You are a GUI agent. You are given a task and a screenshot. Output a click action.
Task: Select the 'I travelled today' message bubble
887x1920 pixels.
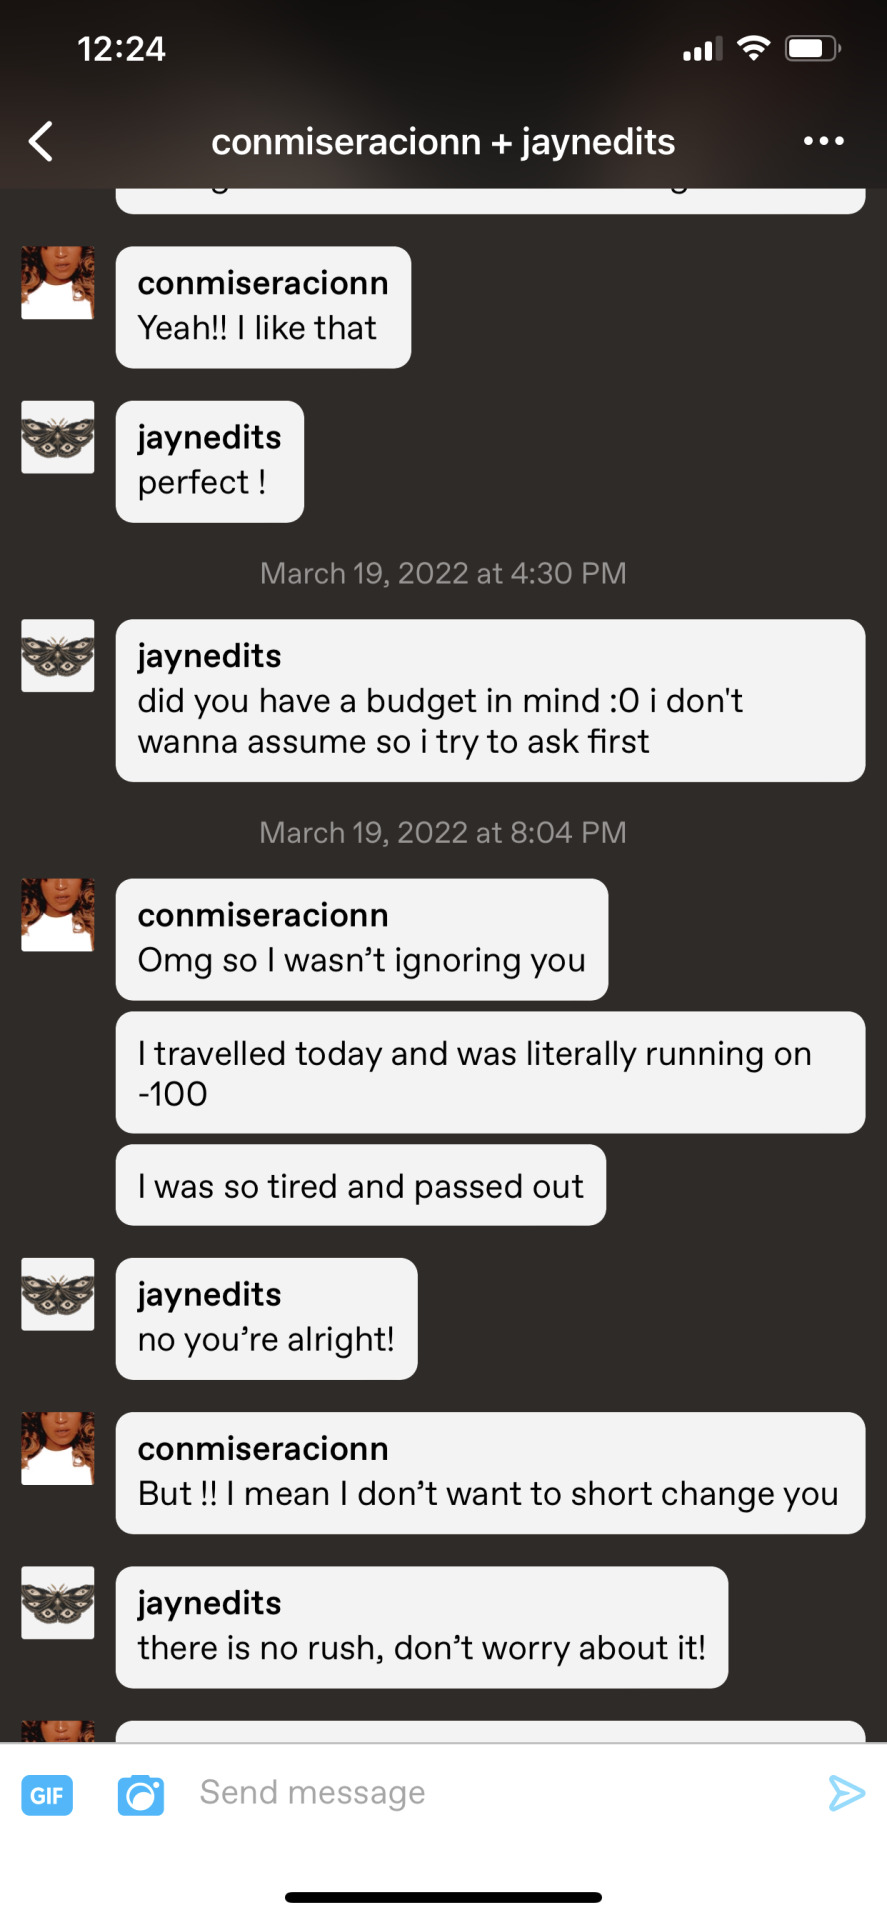490,1073
